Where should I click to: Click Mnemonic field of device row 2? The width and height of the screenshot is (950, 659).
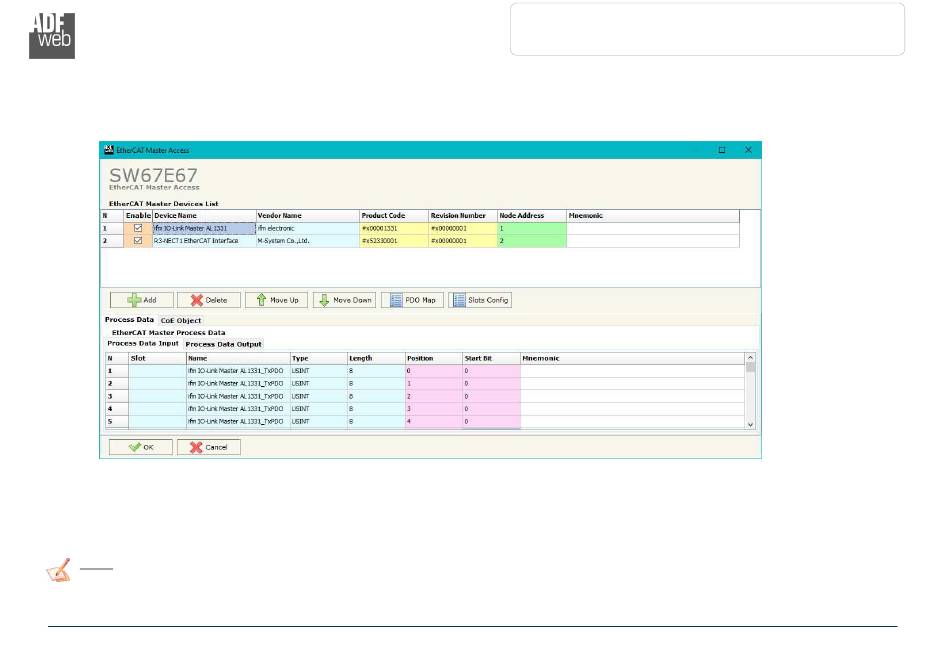point(653,240)
